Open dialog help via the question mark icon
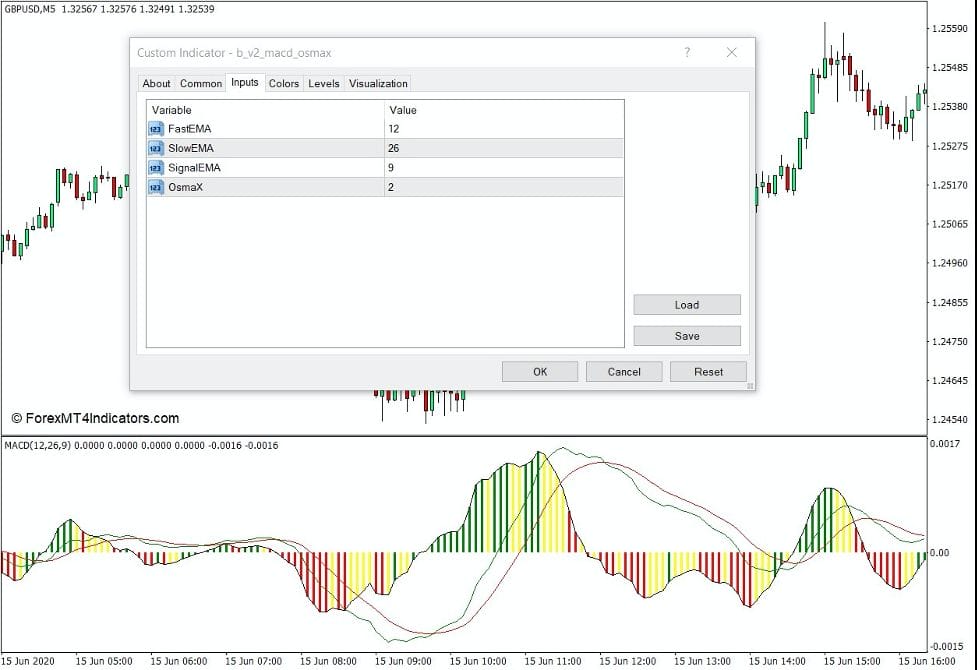This screenshot has height=670, width=977. (687, 52)
